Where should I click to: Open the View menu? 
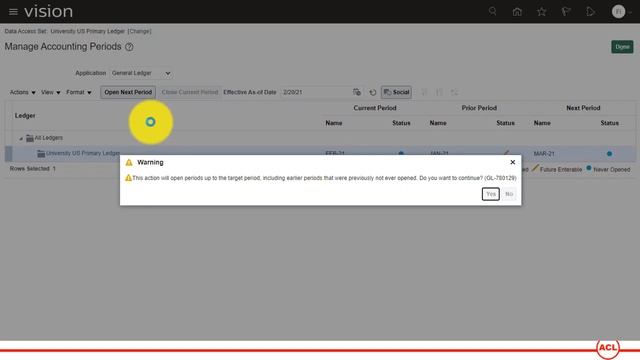click(51, 92)
